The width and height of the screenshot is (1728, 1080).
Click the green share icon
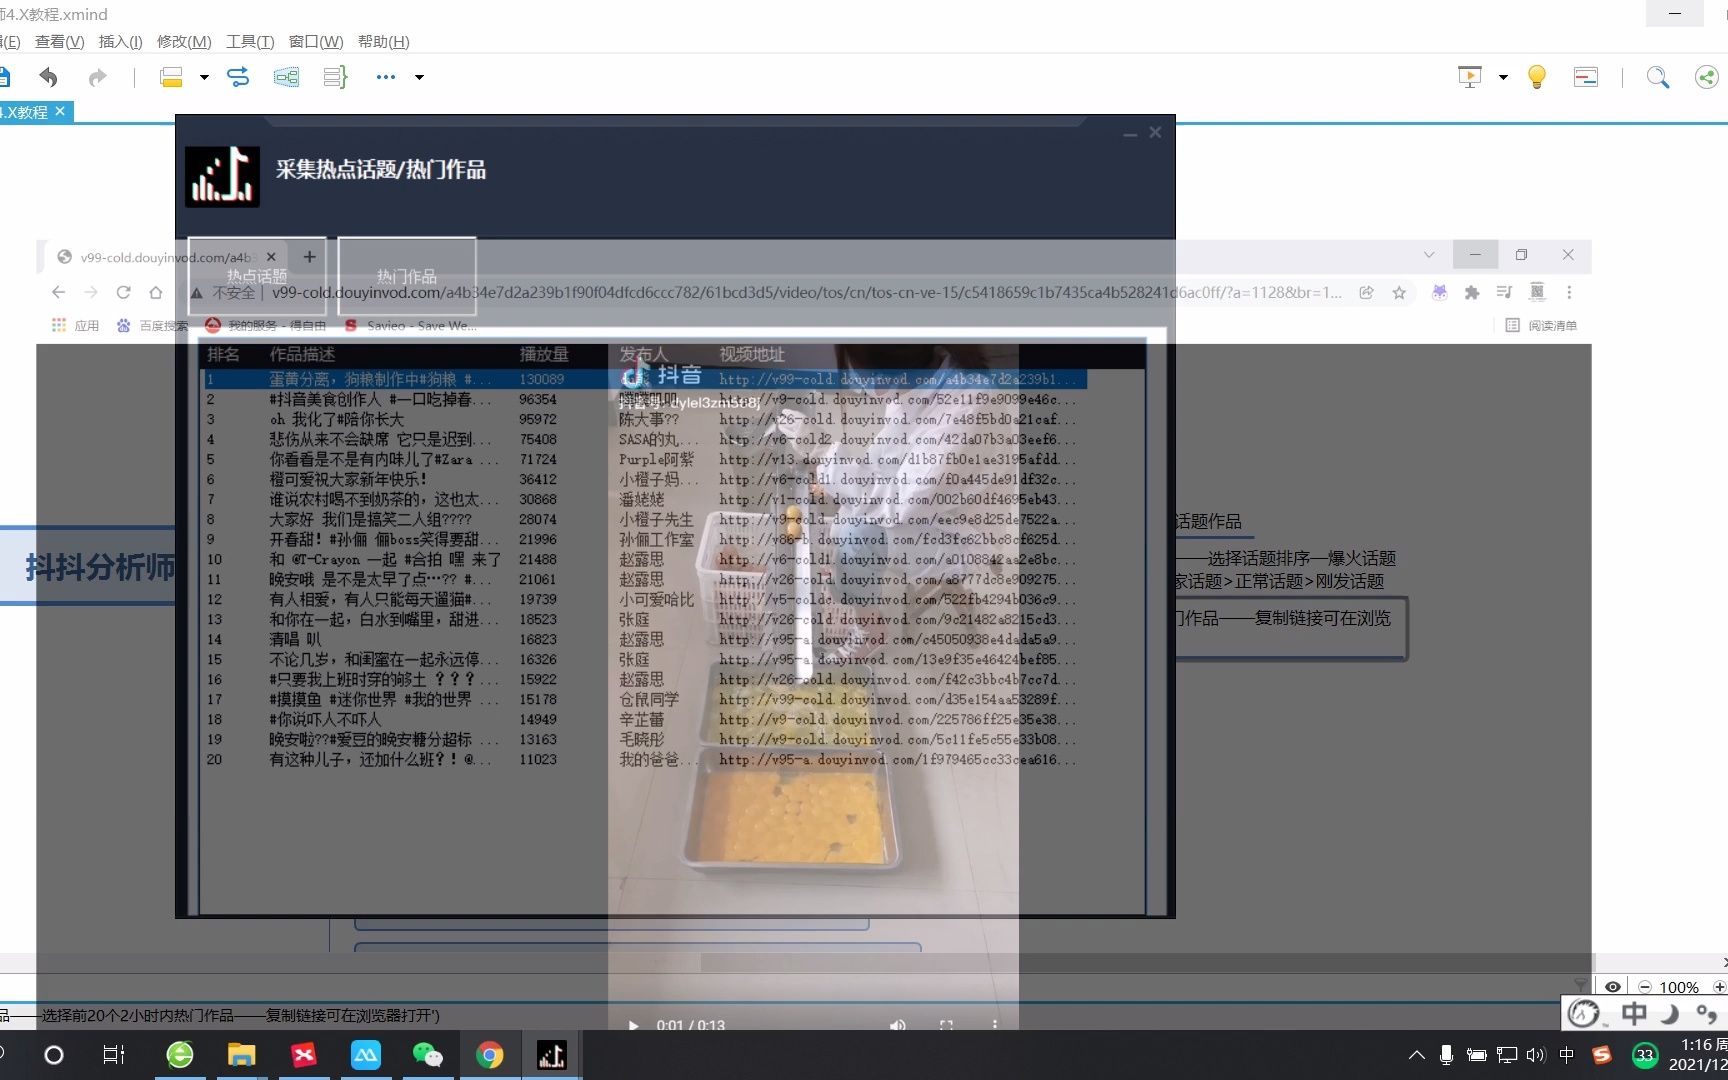point(1706,77)
